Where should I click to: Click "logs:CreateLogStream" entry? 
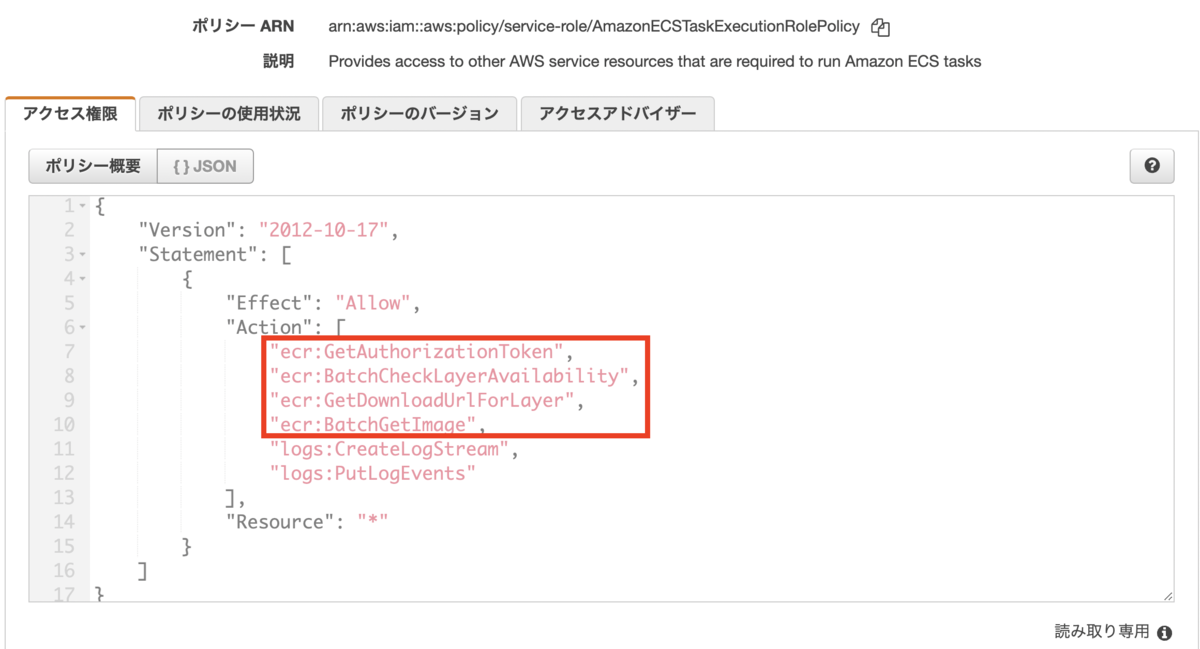pos(390,449)
